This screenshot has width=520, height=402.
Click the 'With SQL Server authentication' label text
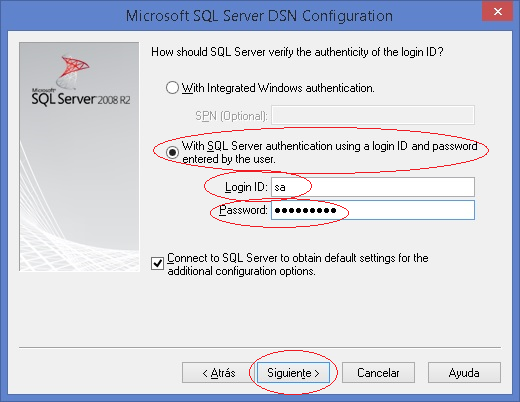click(330, 153)
